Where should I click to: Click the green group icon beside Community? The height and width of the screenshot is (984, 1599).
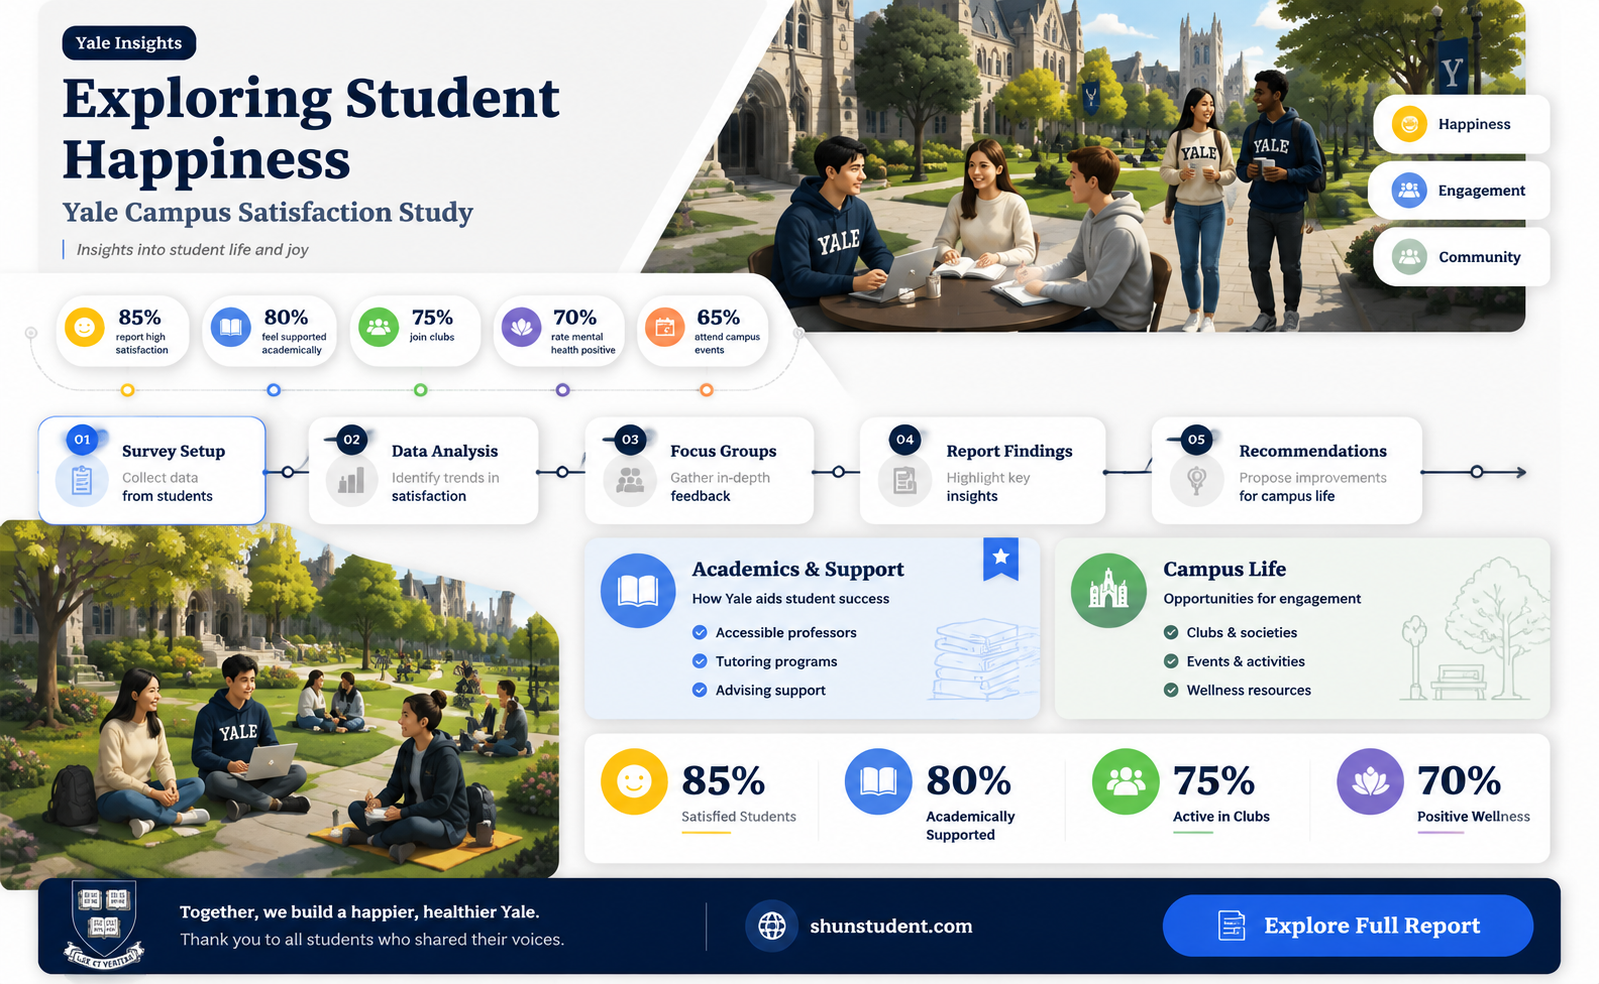coord(1409,257)
